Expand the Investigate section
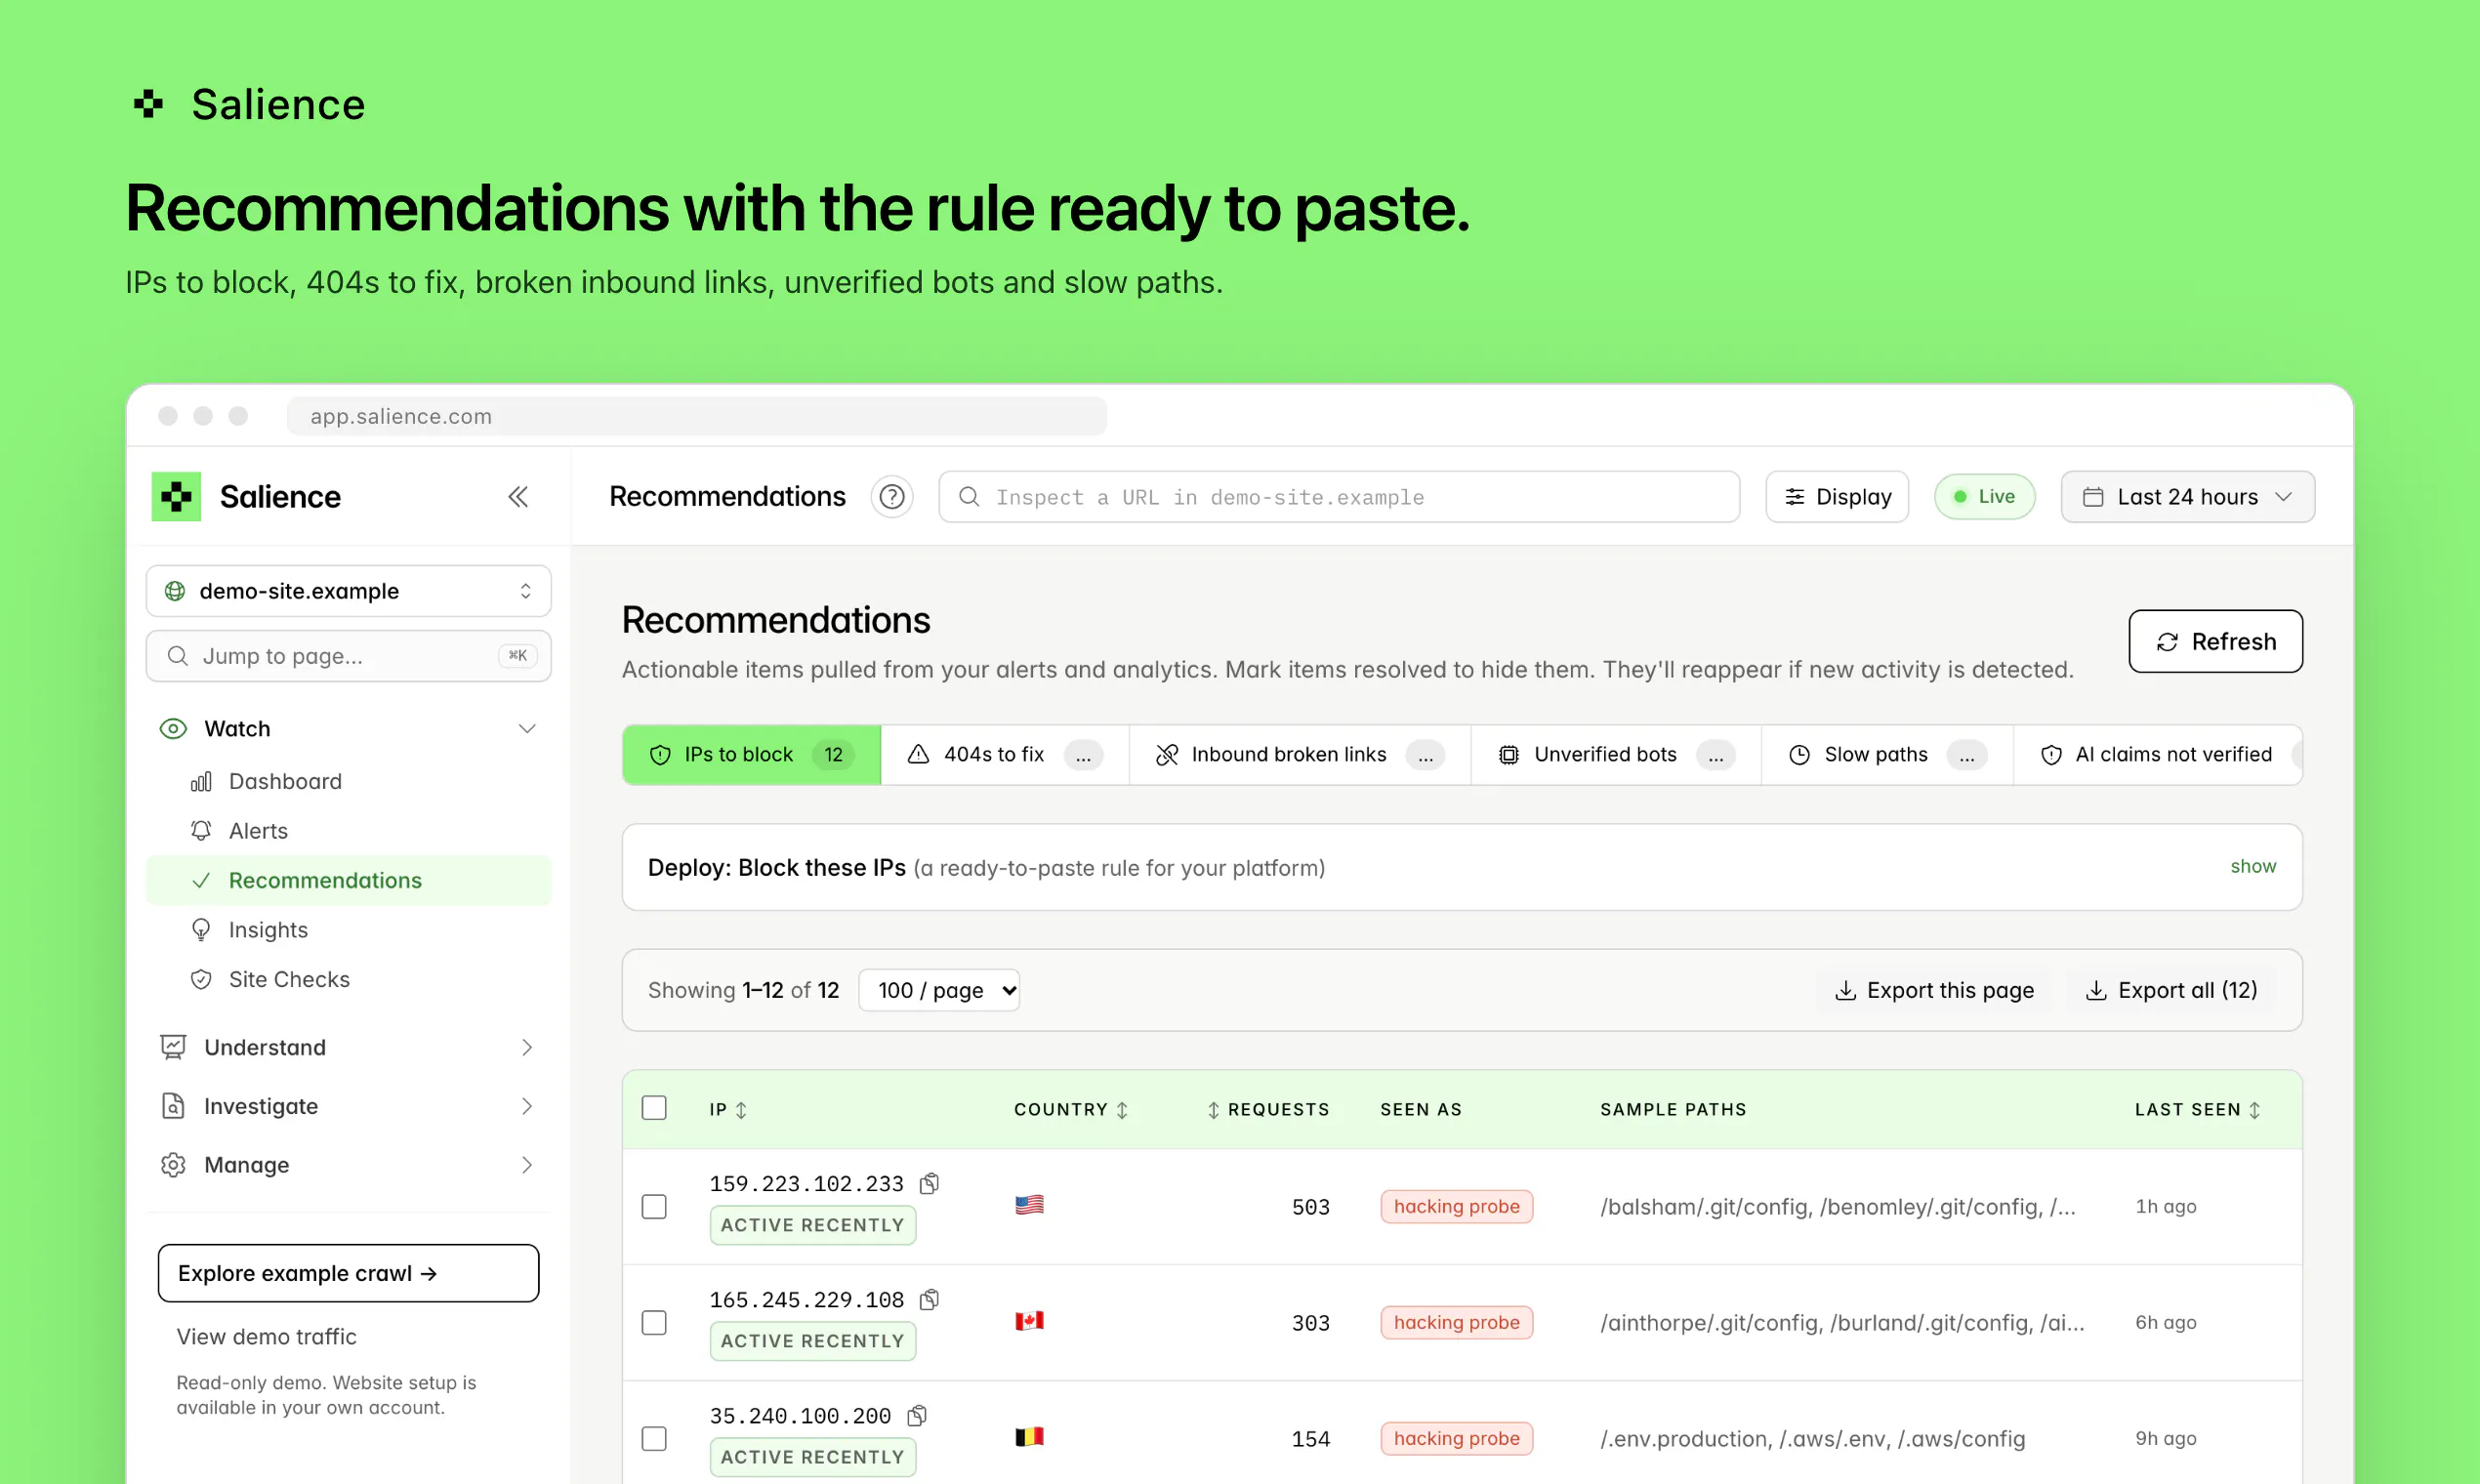Viewport: 2480px width, 1484px height. point(348,1106)
